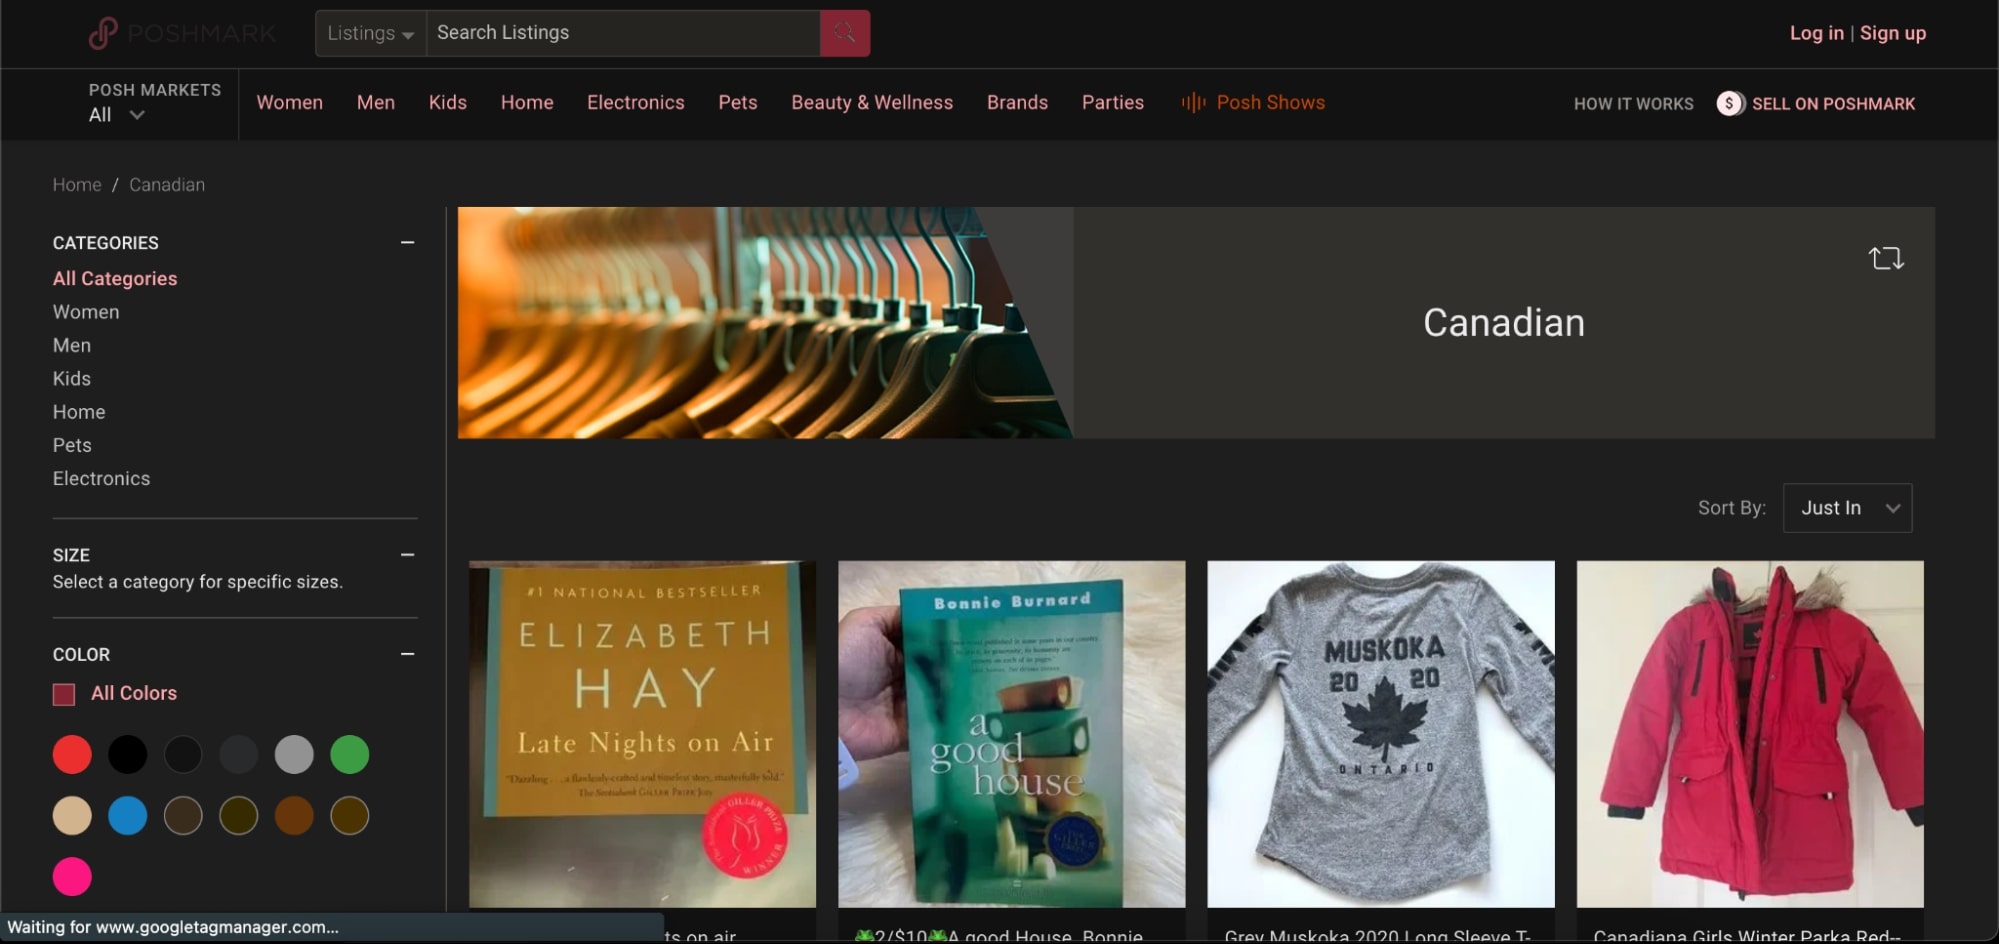Click Sell on Poshmark
1999x944 pixels.
point(1833,103)
